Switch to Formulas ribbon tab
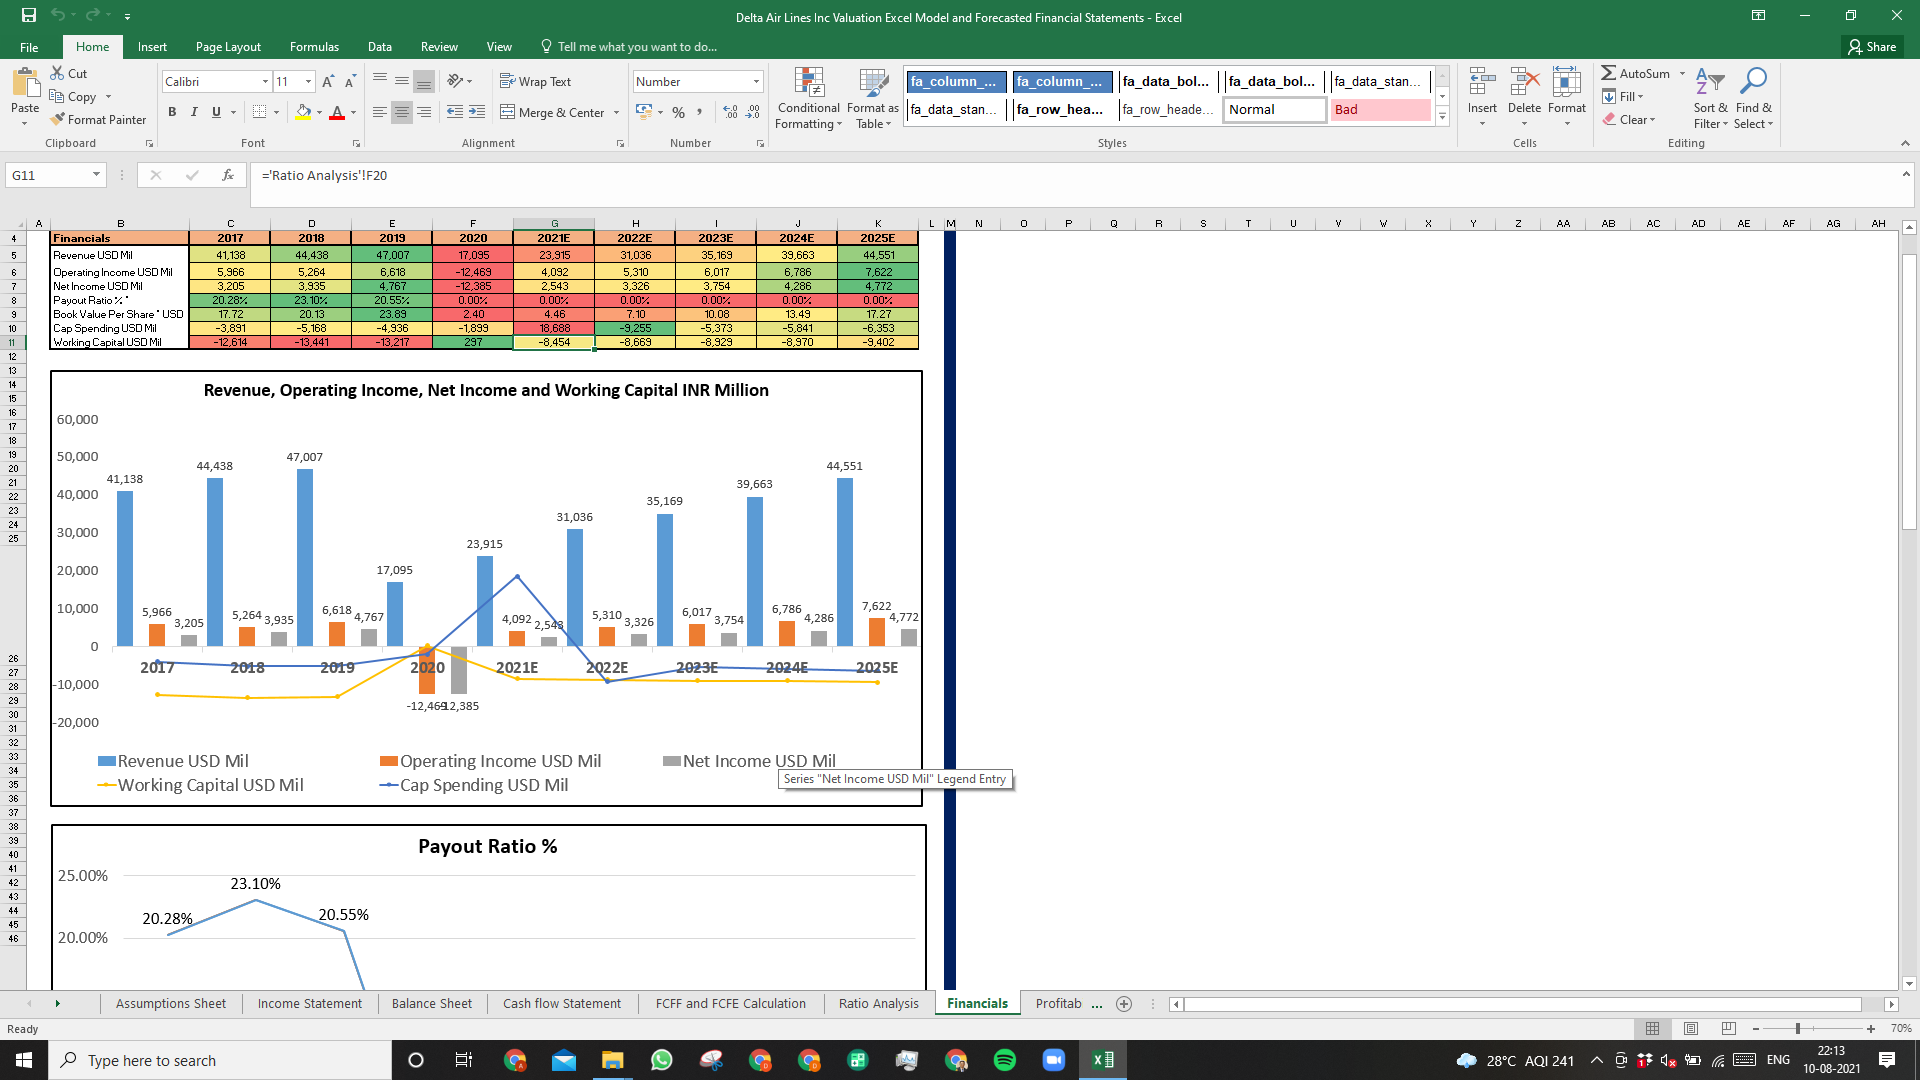Image resolution: width=1920 pixels, height=1080 pixels. [314, 47]
